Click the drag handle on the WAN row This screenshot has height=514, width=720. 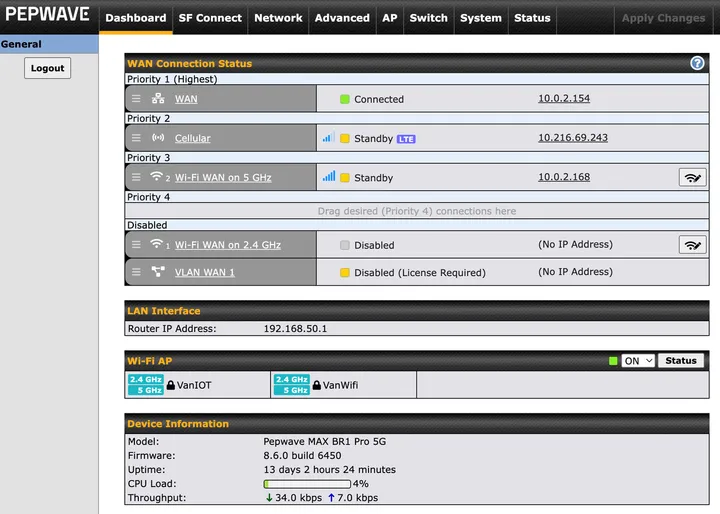coord(136,98)
